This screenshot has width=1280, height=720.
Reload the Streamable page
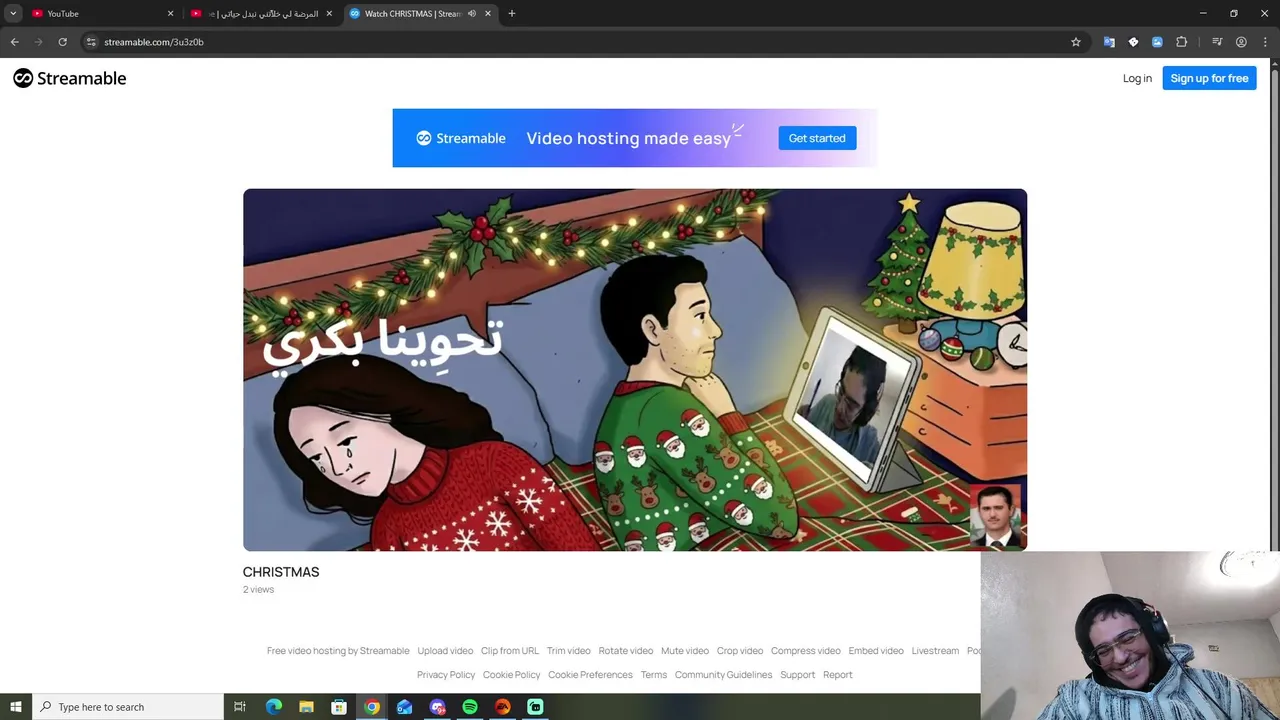pyautogui.click(x=62, y=42)
